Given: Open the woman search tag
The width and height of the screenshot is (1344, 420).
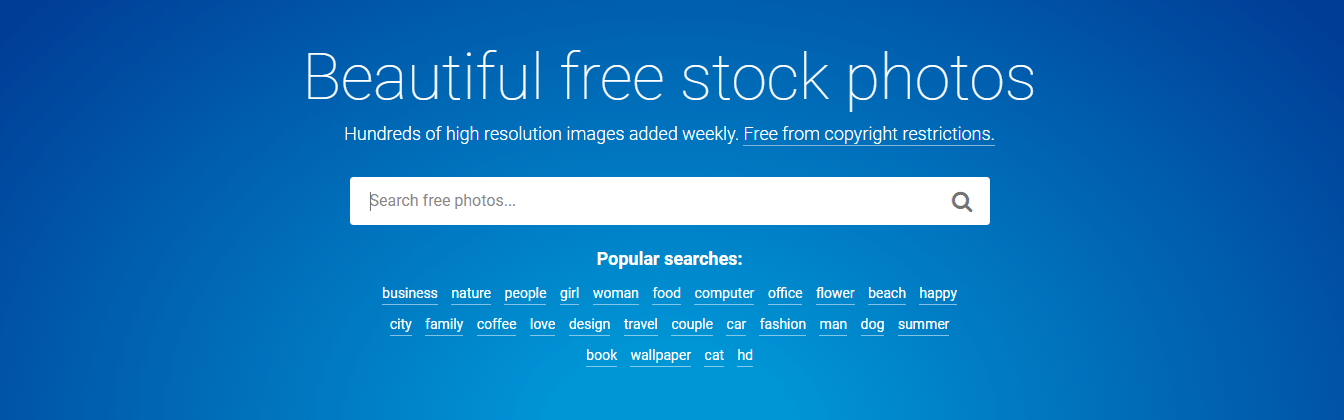Looking at the screenshot, I should point(616,293).
